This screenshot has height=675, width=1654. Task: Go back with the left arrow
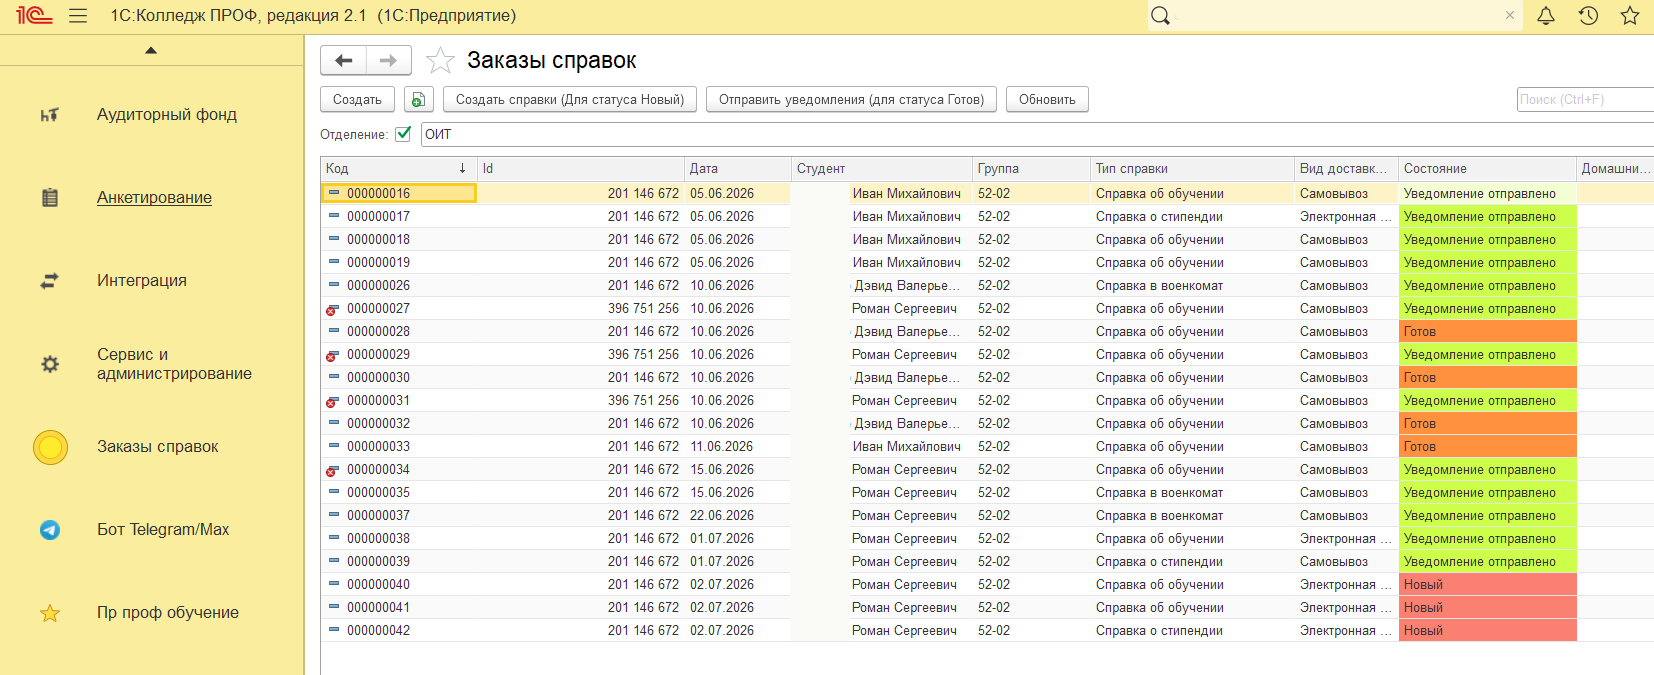343,61
